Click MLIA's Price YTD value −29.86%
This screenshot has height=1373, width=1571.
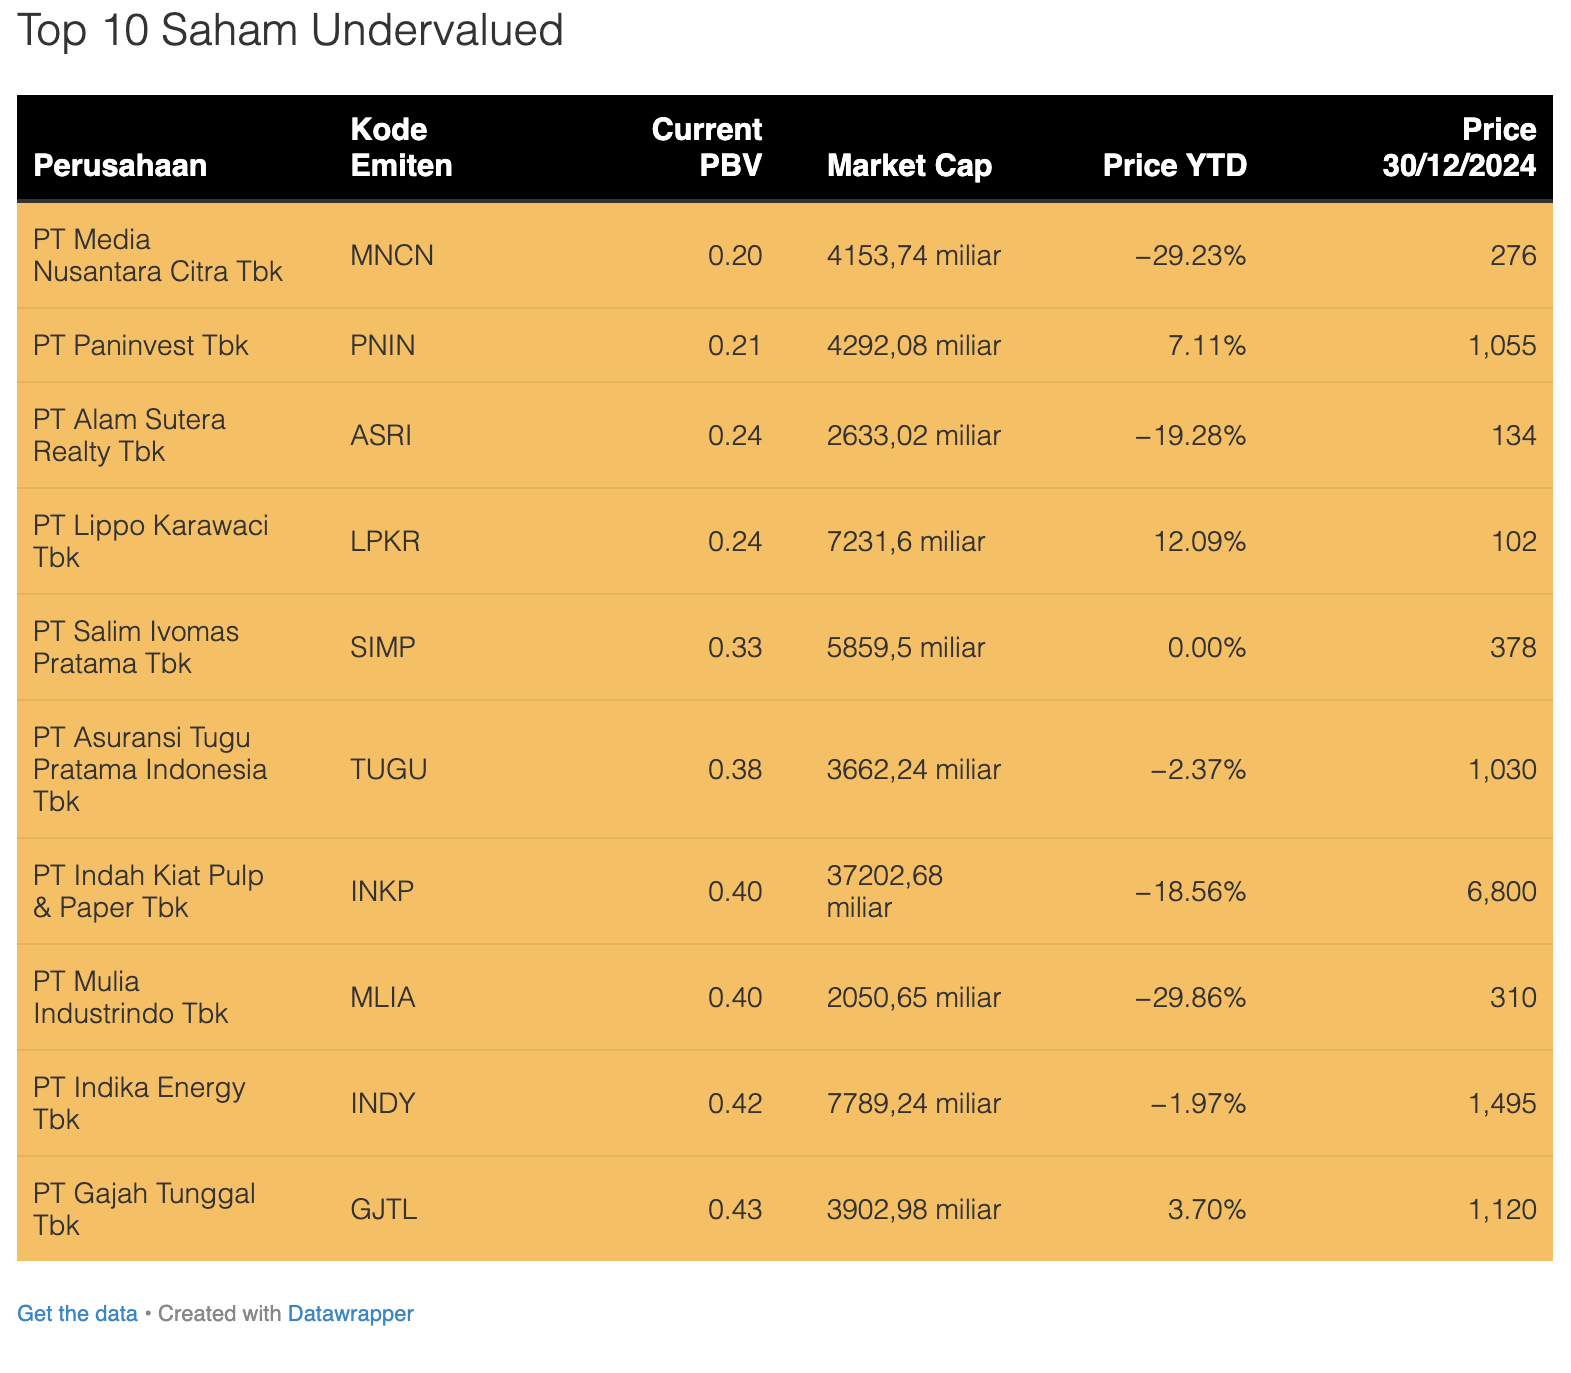(1191, 997)
